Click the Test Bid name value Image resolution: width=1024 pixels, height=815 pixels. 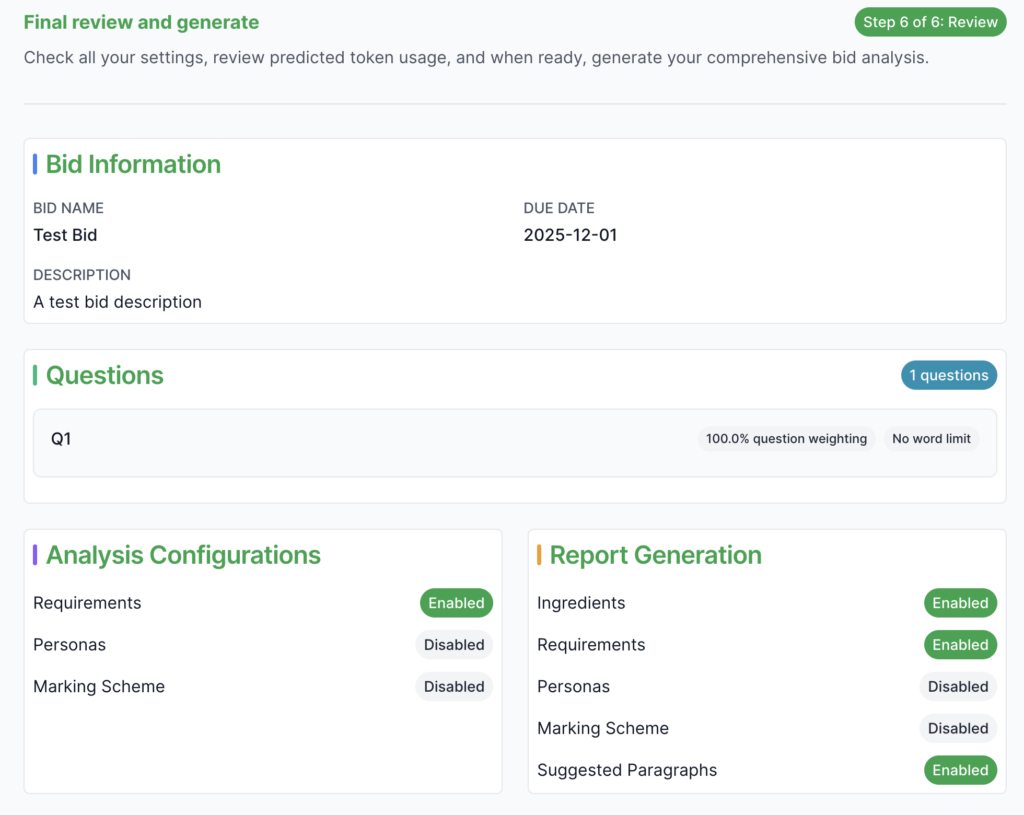click(65, 235)
